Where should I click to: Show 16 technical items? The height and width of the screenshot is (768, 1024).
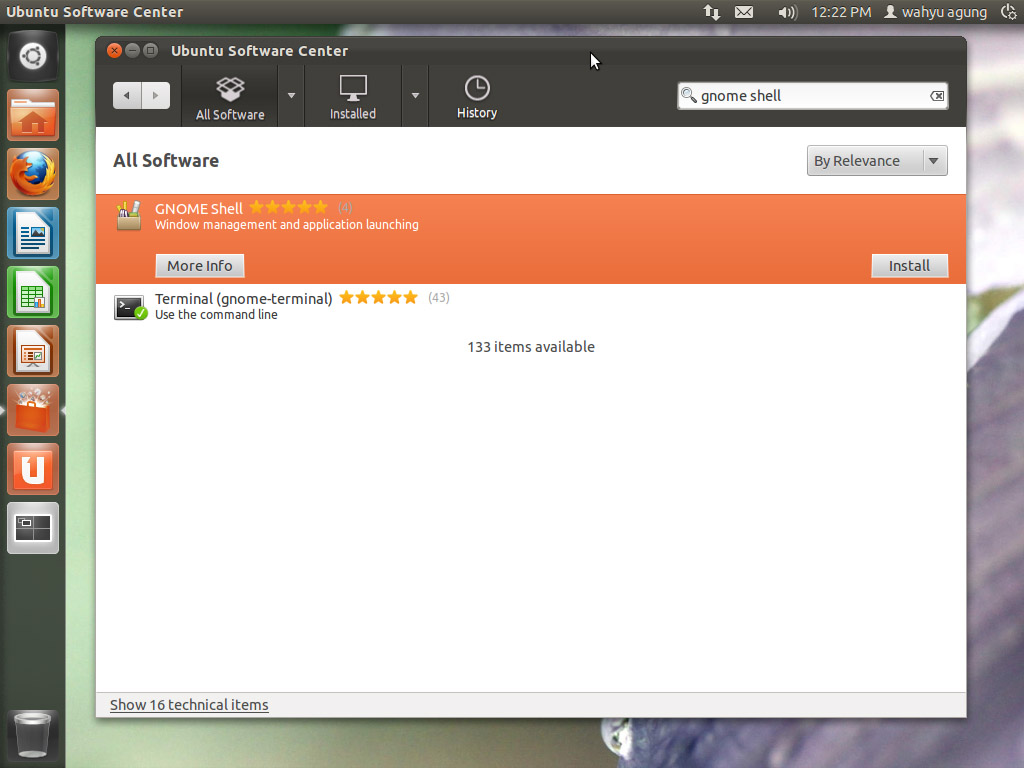point(188,704)
